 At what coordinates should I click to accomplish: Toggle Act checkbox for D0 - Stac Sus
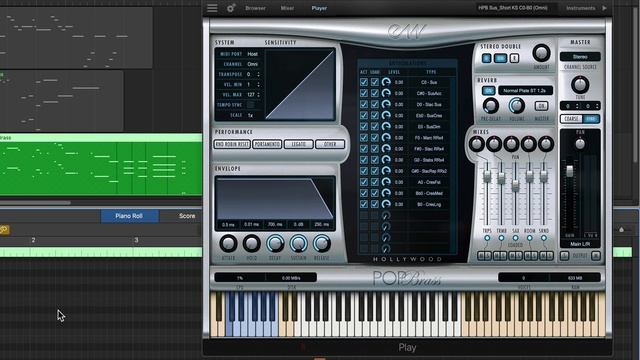pyautogui.click(x=364, y=104)
